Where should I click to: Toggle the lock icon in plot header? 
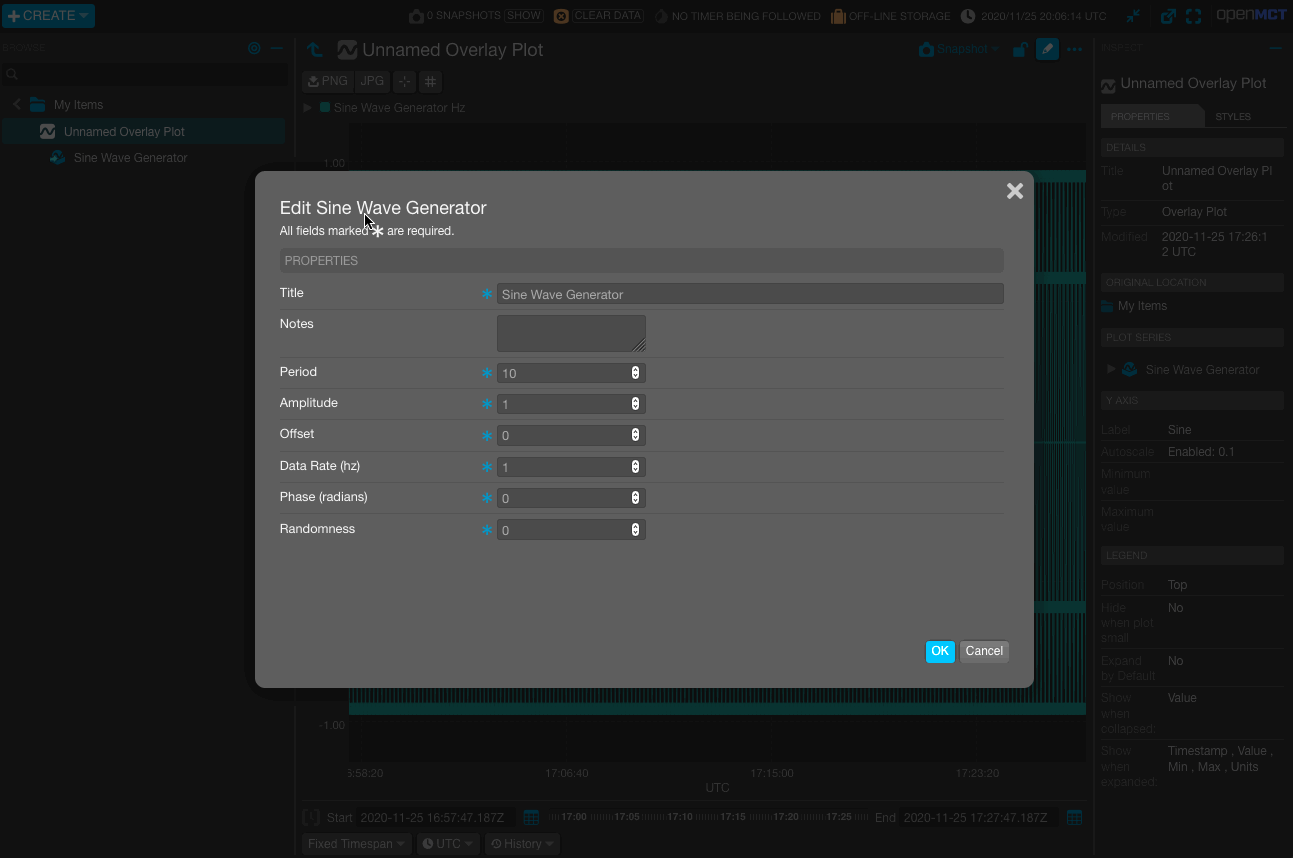[x=1020, y=49]
